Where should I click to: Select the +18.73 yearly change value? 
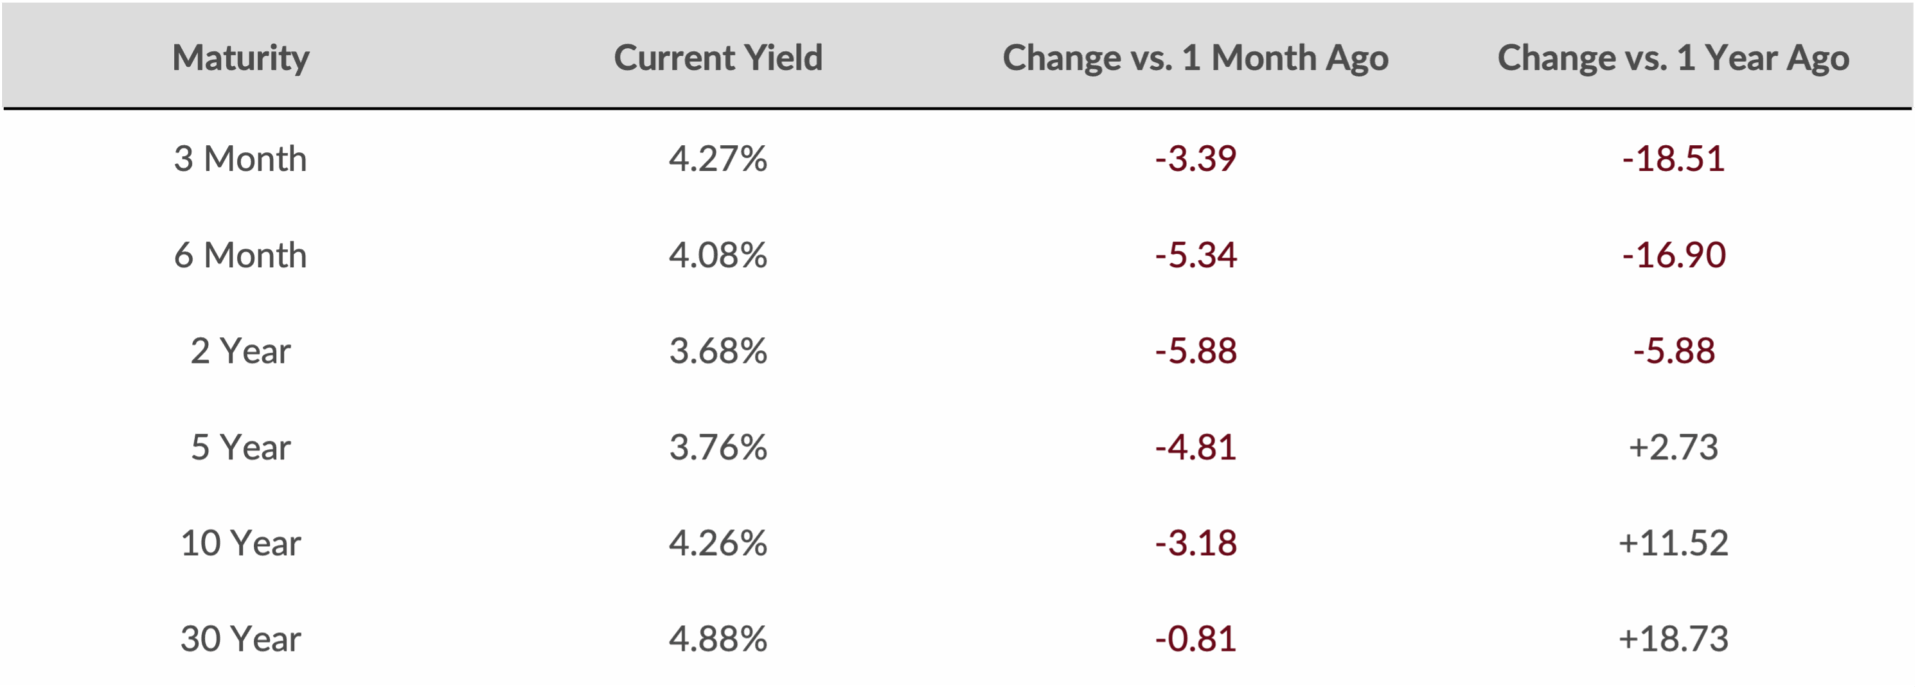pyautogui.click(x=1673, y=639)
